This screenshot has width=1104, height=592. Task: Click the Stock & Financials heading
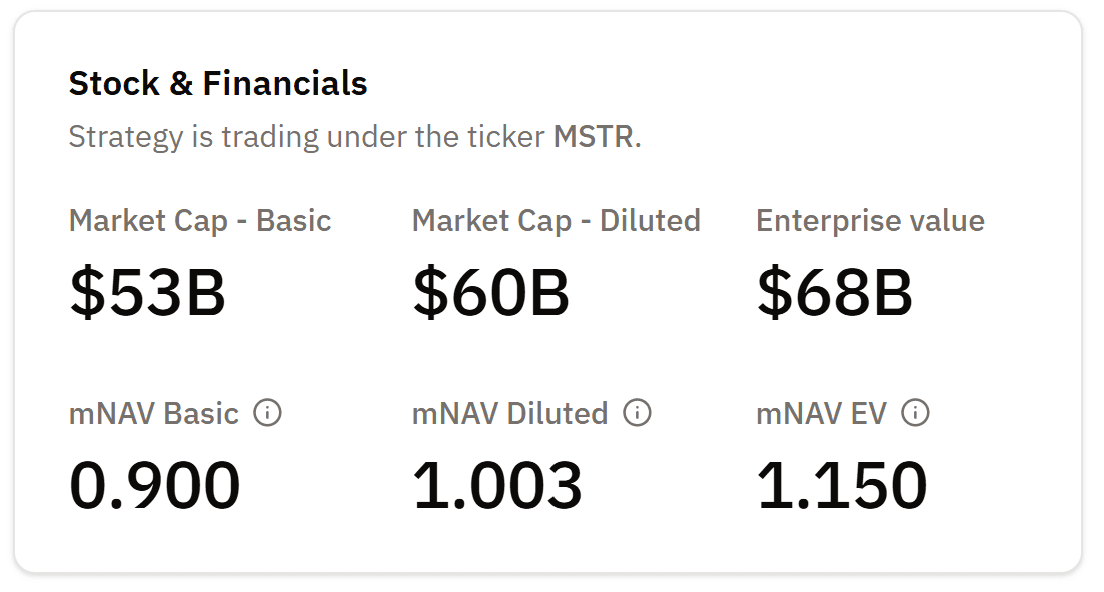point(218,84)
